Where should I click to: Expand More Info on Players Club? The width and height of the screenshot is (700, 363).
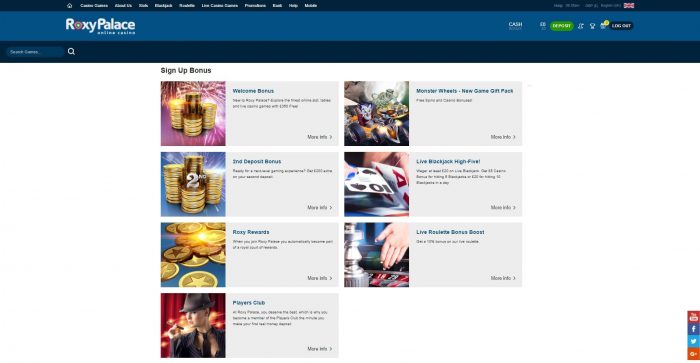320,349
